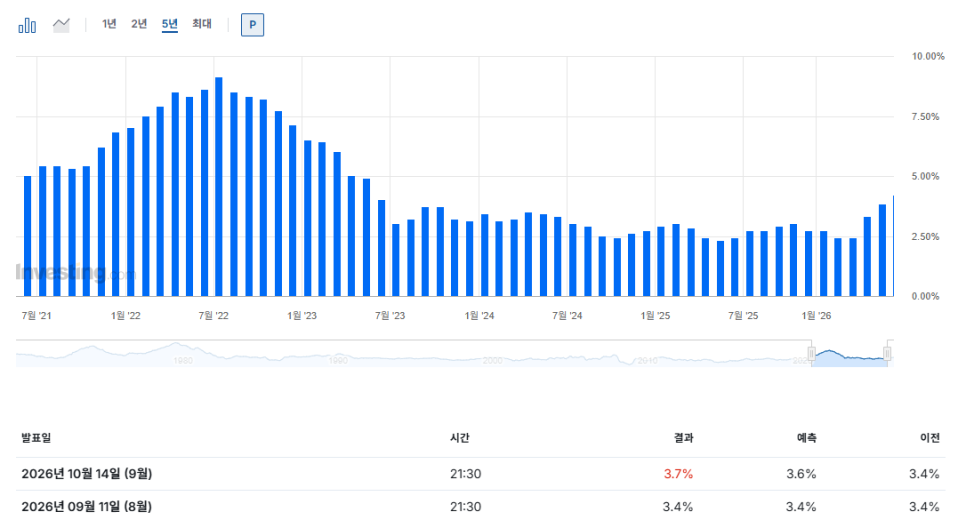Select the 2년 time range
966x520 pixels.
point(139,24)
